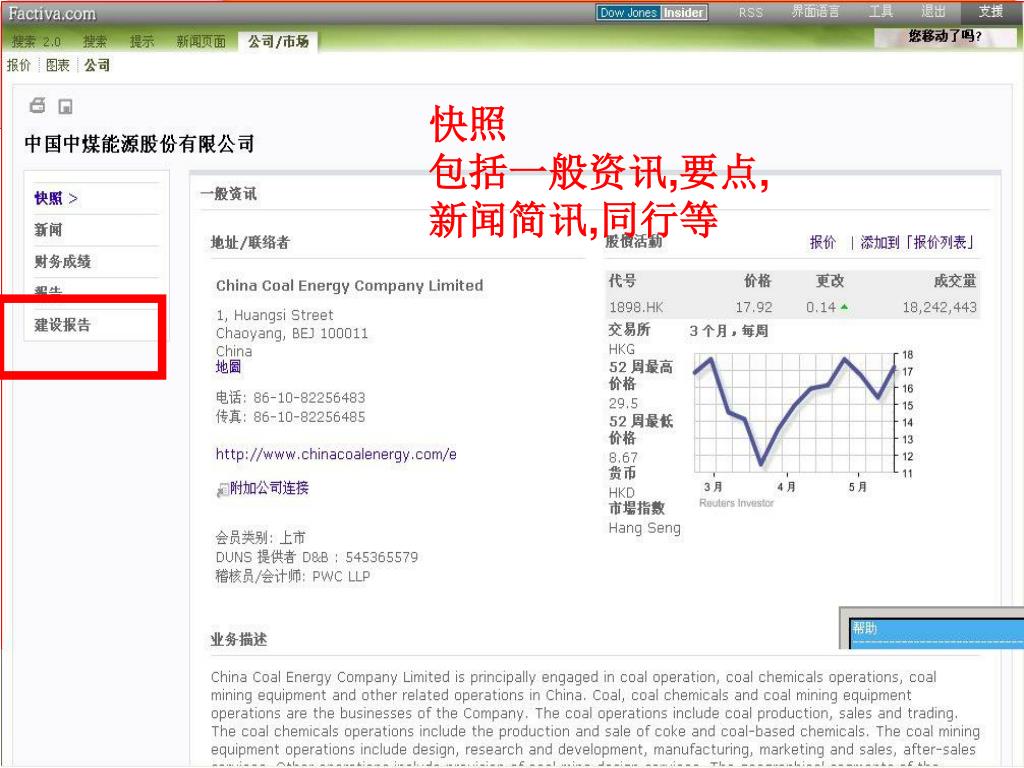Click the company name China Coal Energy Company Limited
This screenshot has width=1024, height=768.
pyautogui.click(x=349, y=286)
